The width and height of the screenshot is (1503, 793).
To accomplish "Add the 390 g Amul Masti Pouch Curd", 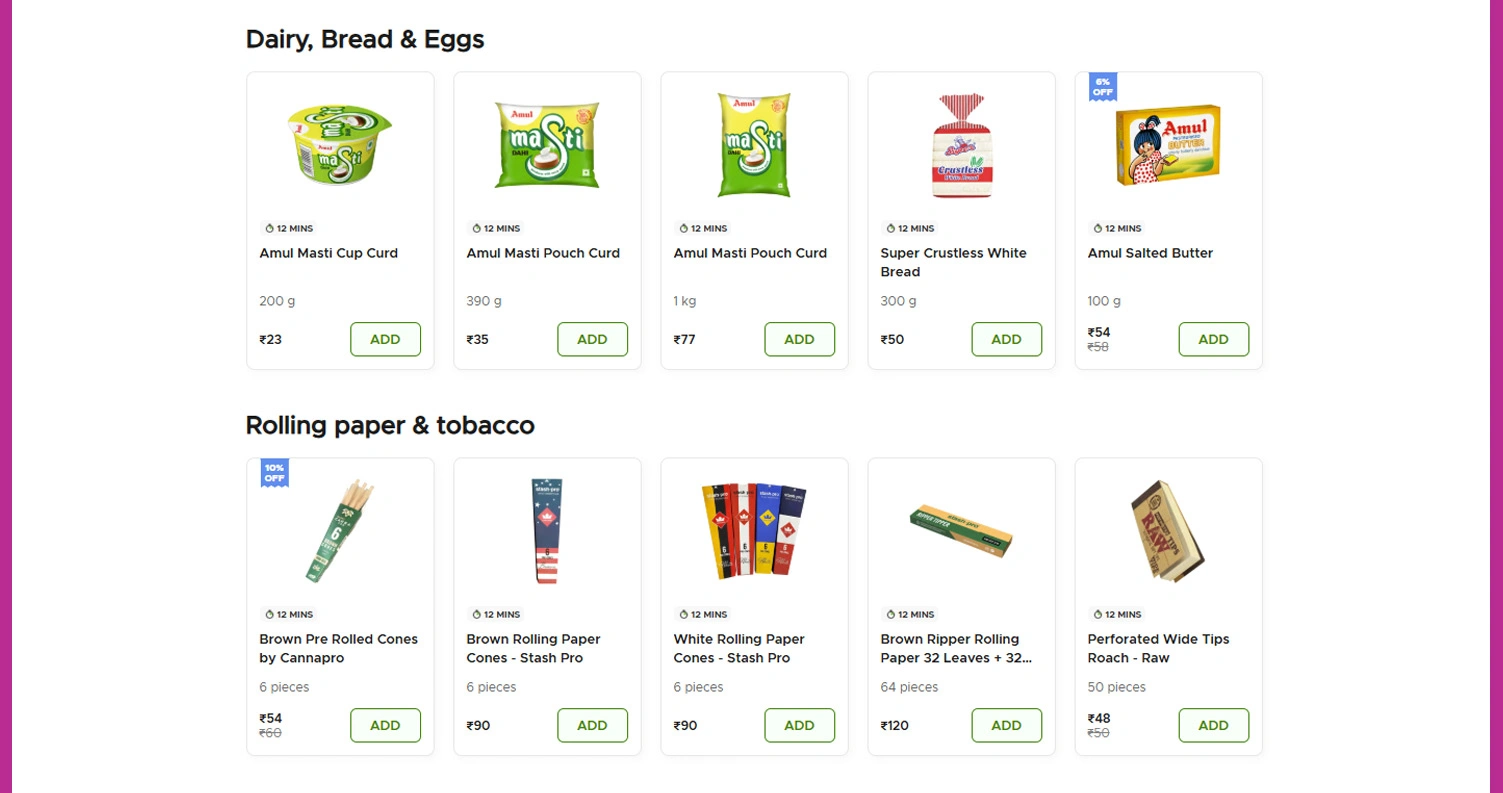I will (x=592, y=339).
